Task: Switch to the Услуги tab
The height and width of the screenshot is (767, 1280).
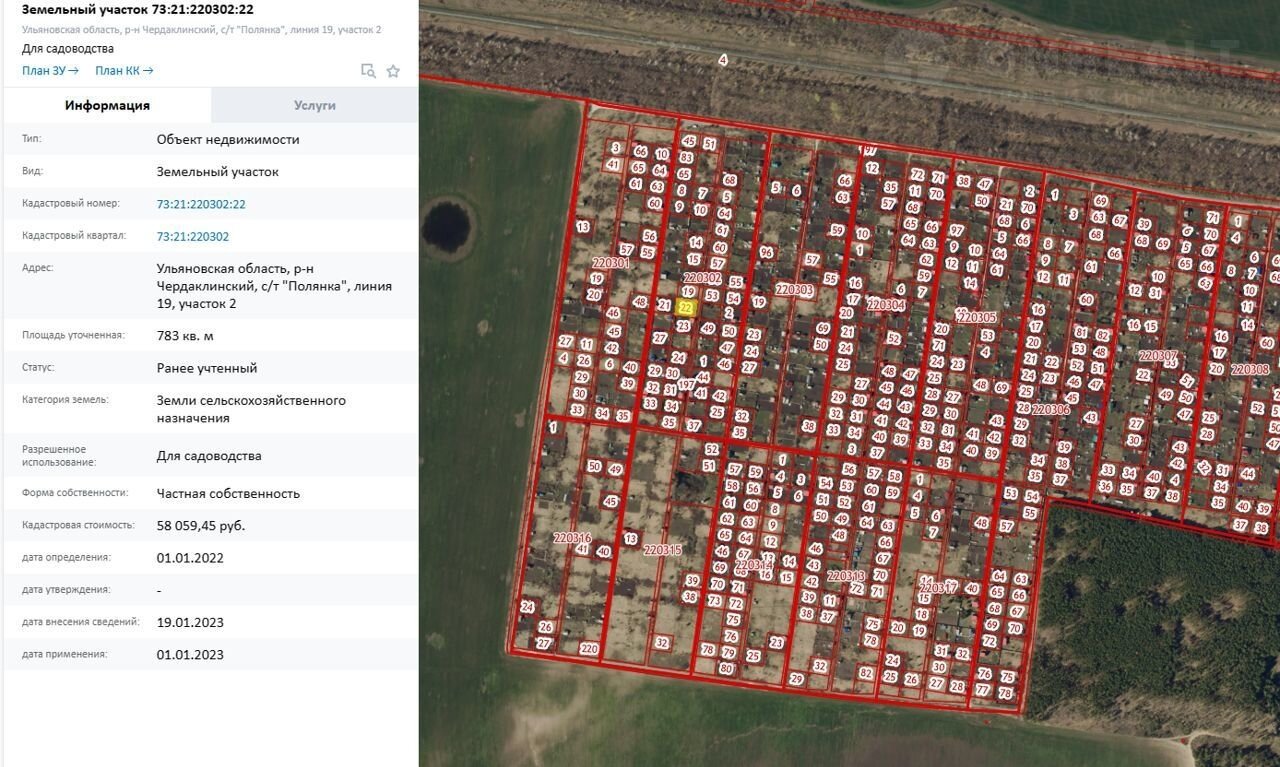Action: [314, 105]
